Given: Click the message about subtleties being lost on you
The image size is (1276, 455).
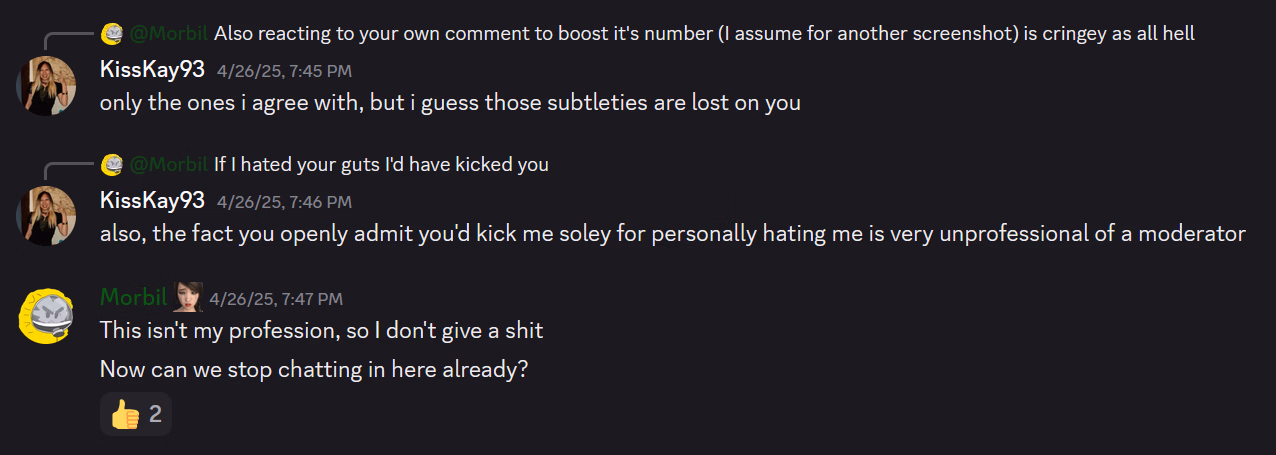Looking at the screenshot, I should 450,102.
